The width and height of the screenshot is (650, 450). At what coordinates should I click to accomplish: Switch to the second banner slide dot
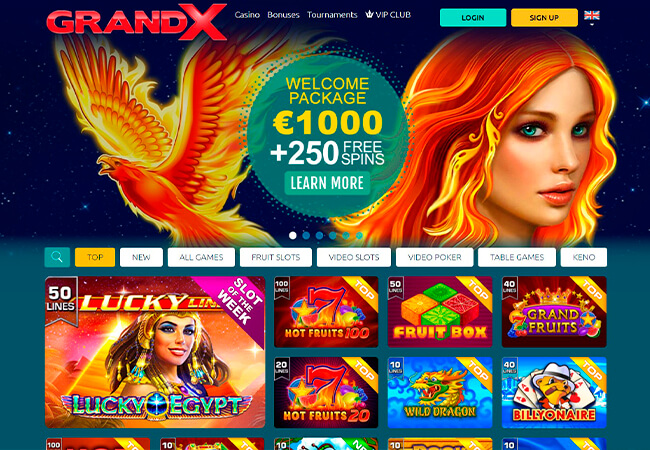tap(306, 235)
